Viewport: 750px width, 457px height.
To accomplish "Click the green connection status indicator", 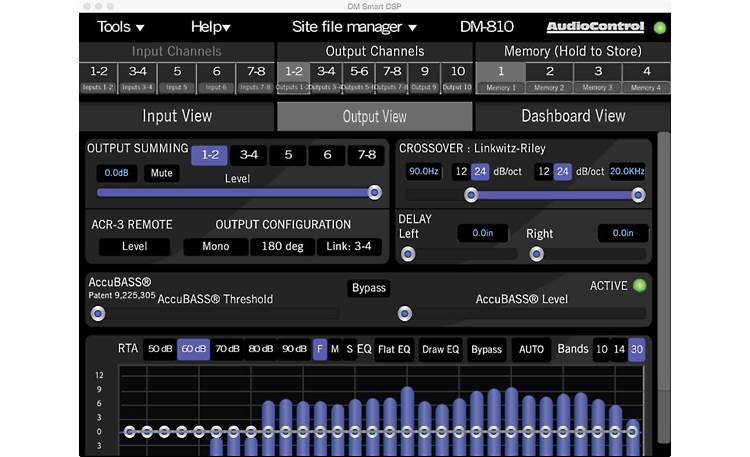I will click(x=660, y=28).
